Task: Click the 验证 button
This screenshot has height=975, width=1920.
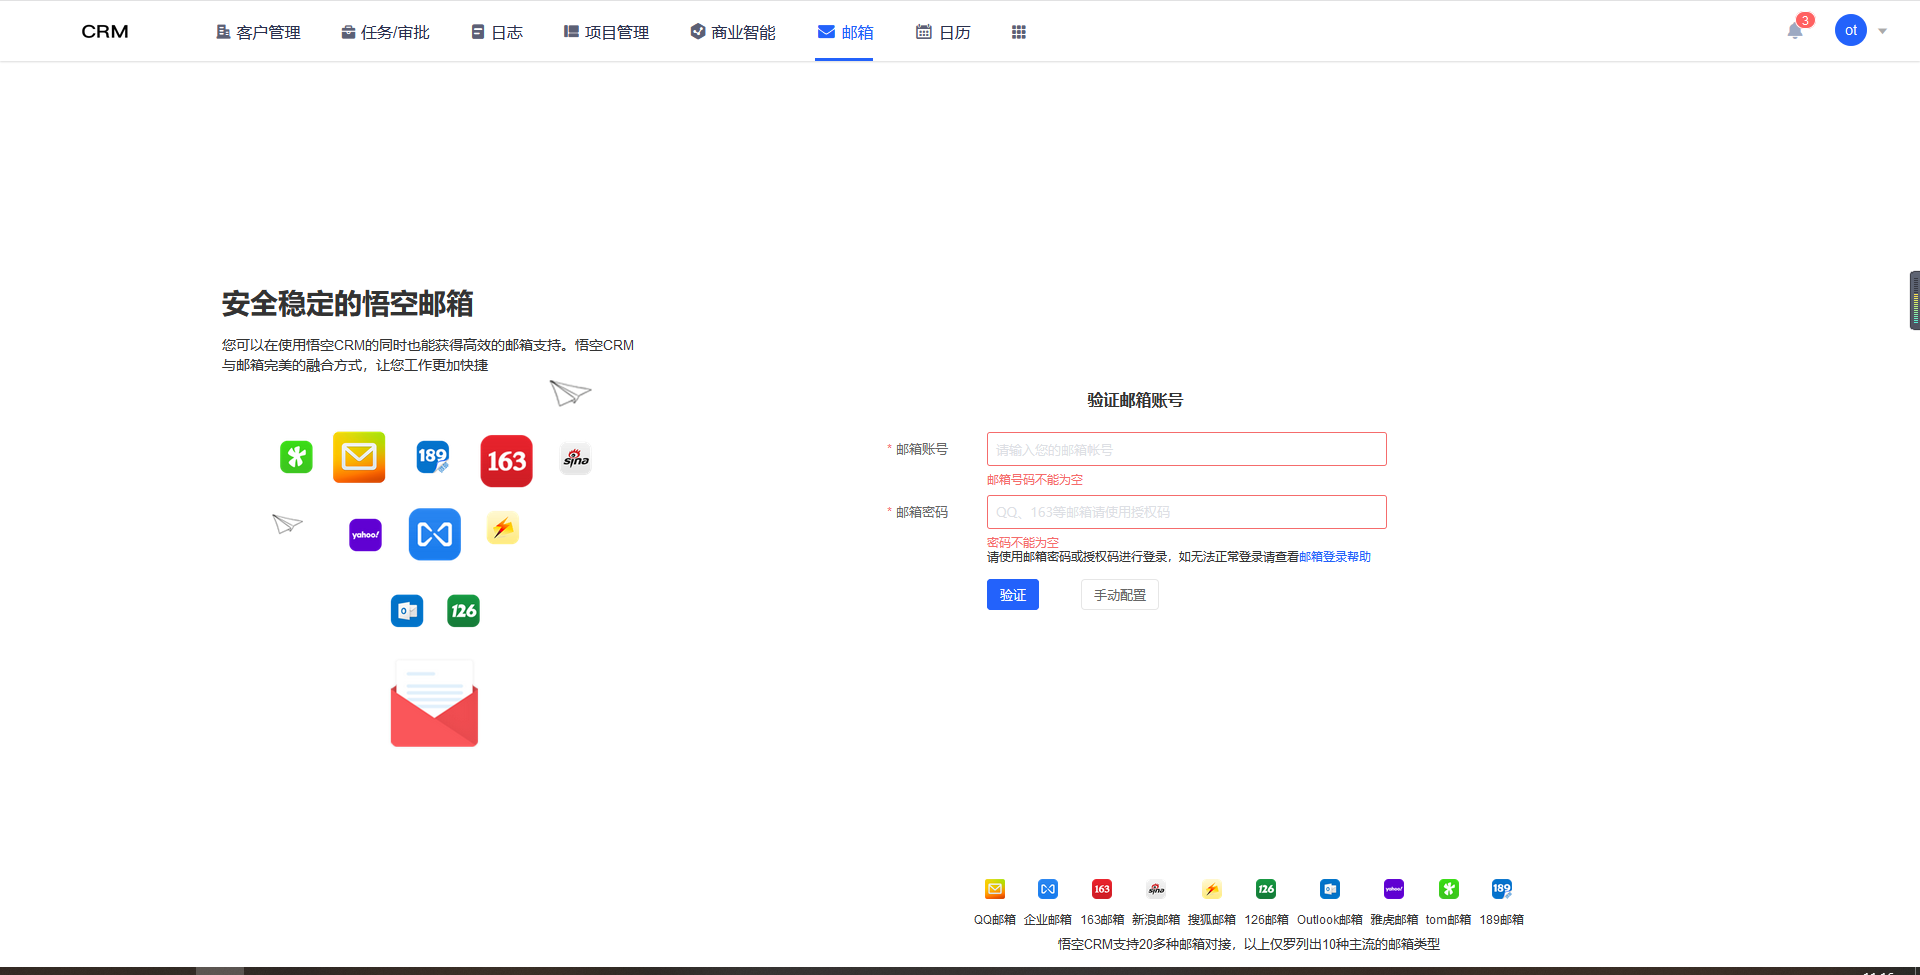Action: pos(1013,595)
